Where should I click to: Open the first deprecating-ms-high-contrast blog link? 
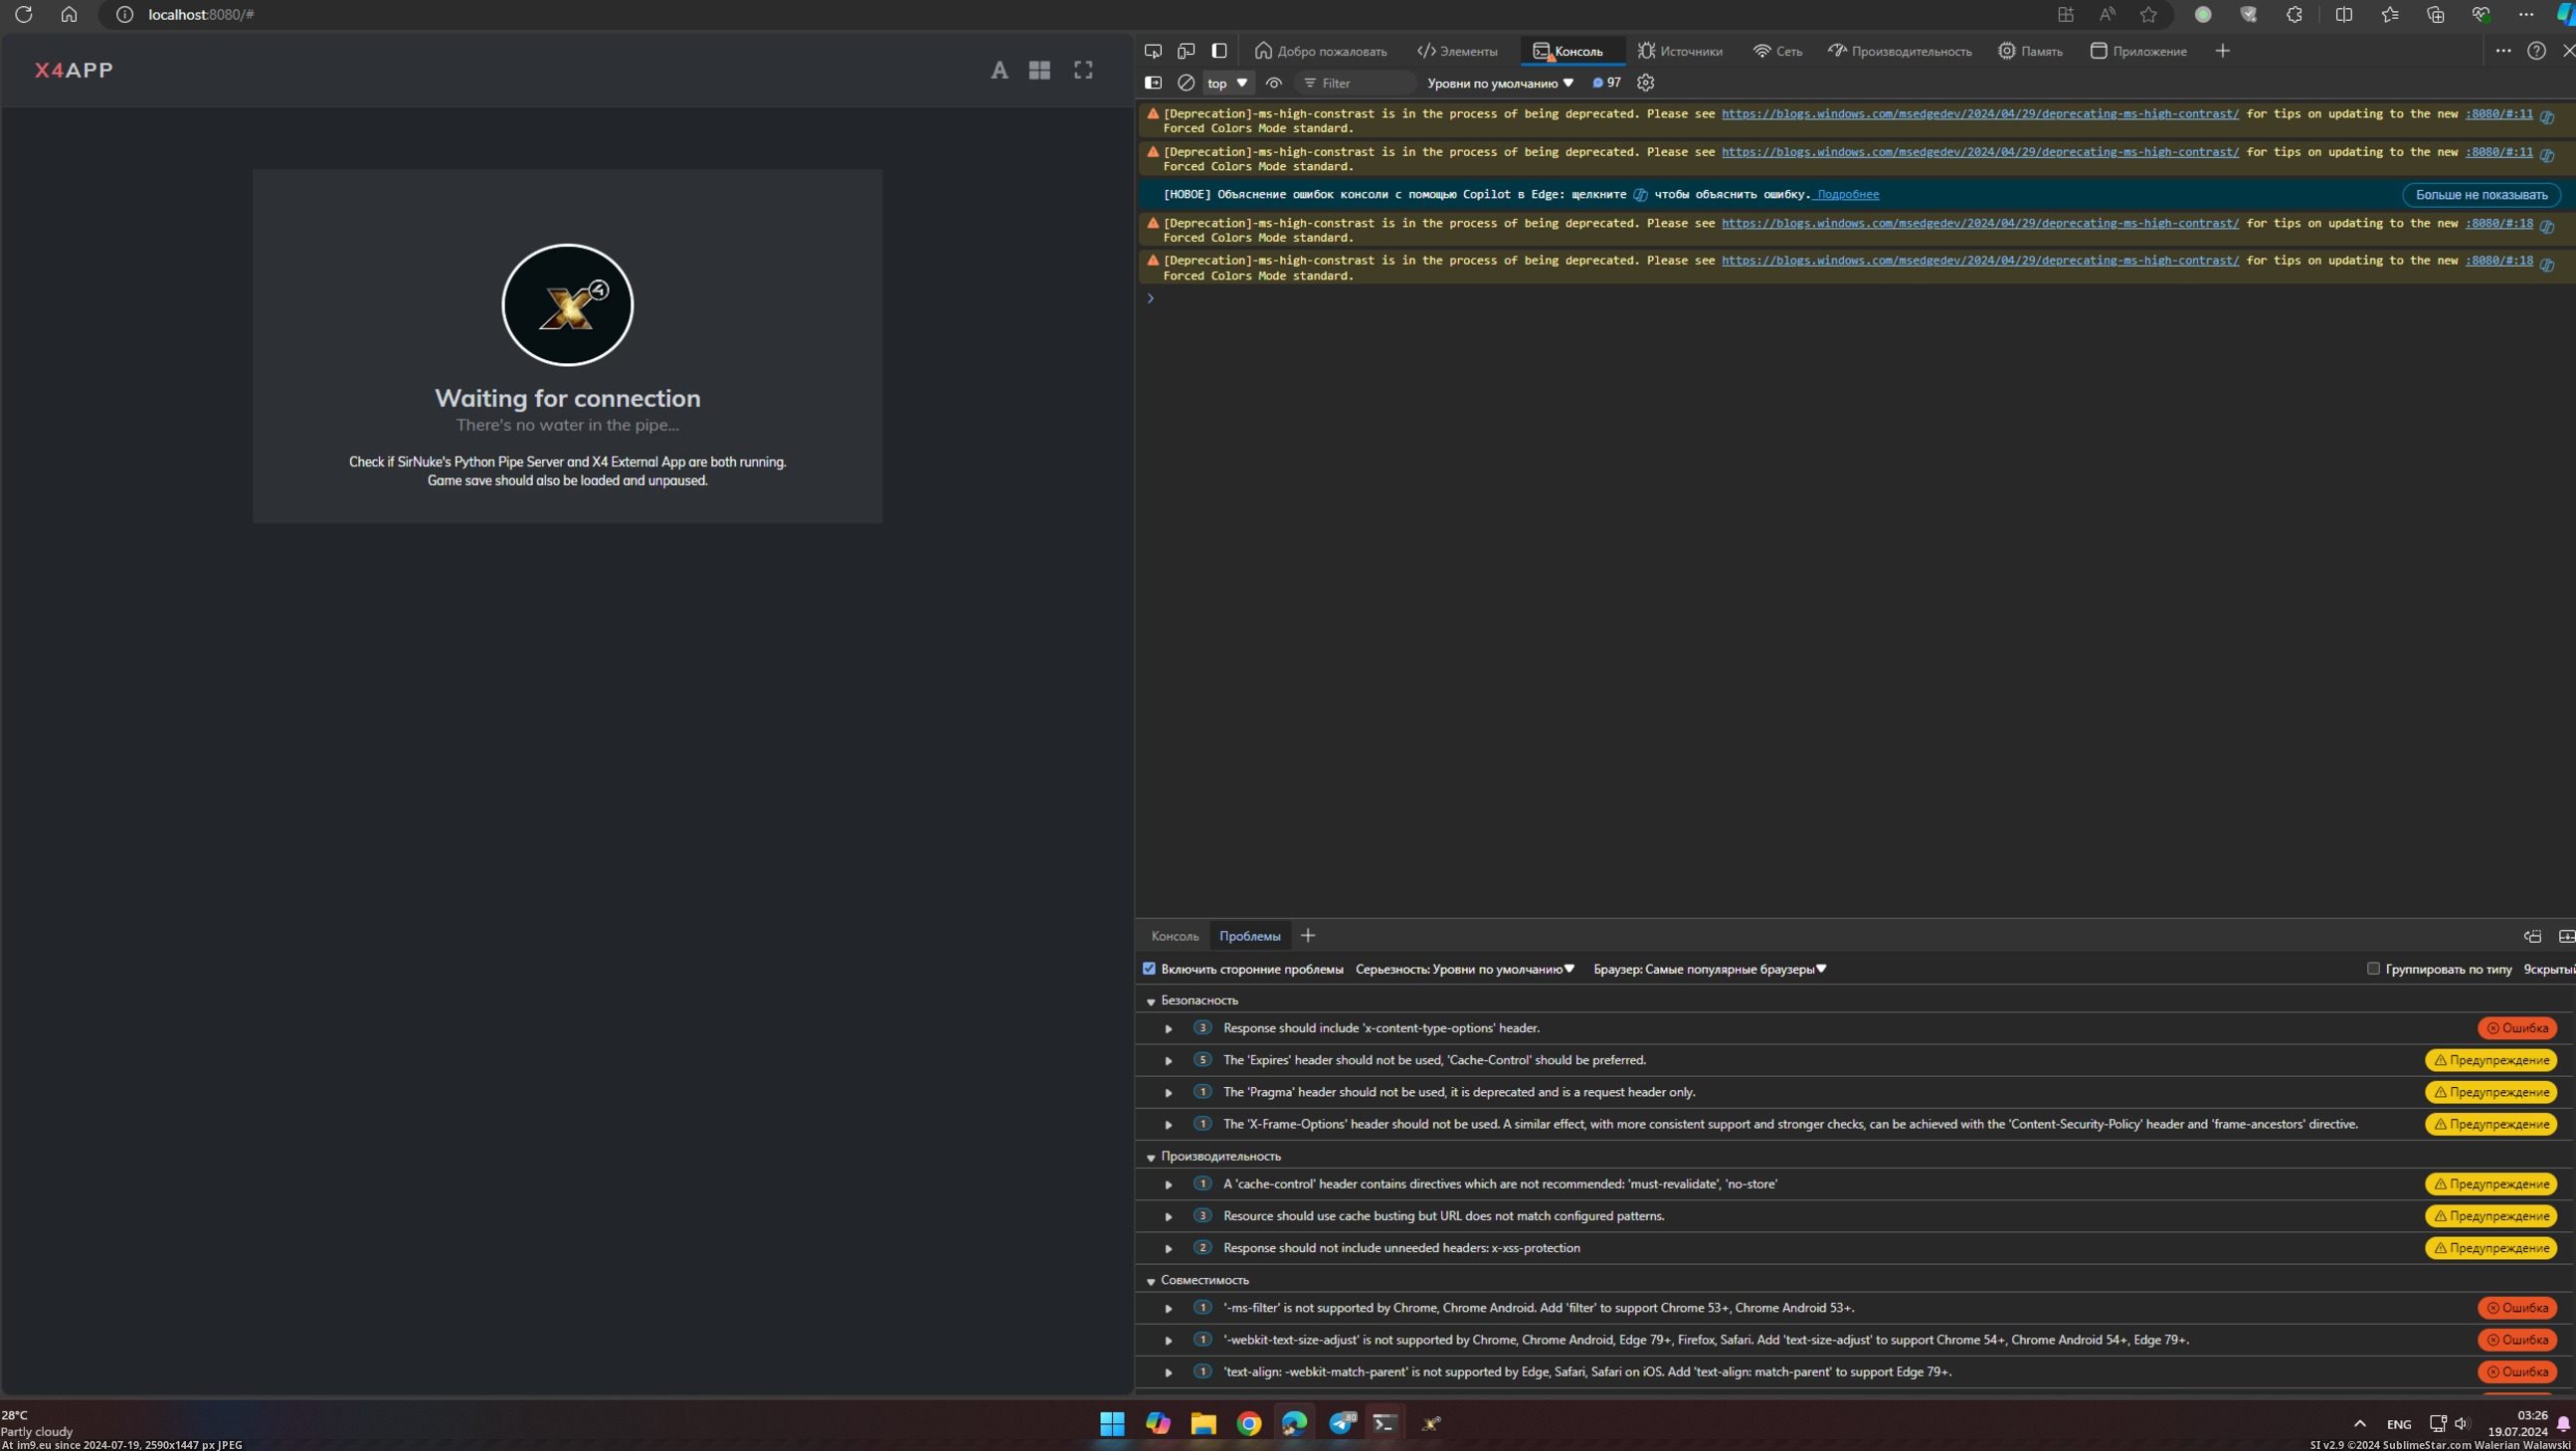click(x=1979, y=114)
